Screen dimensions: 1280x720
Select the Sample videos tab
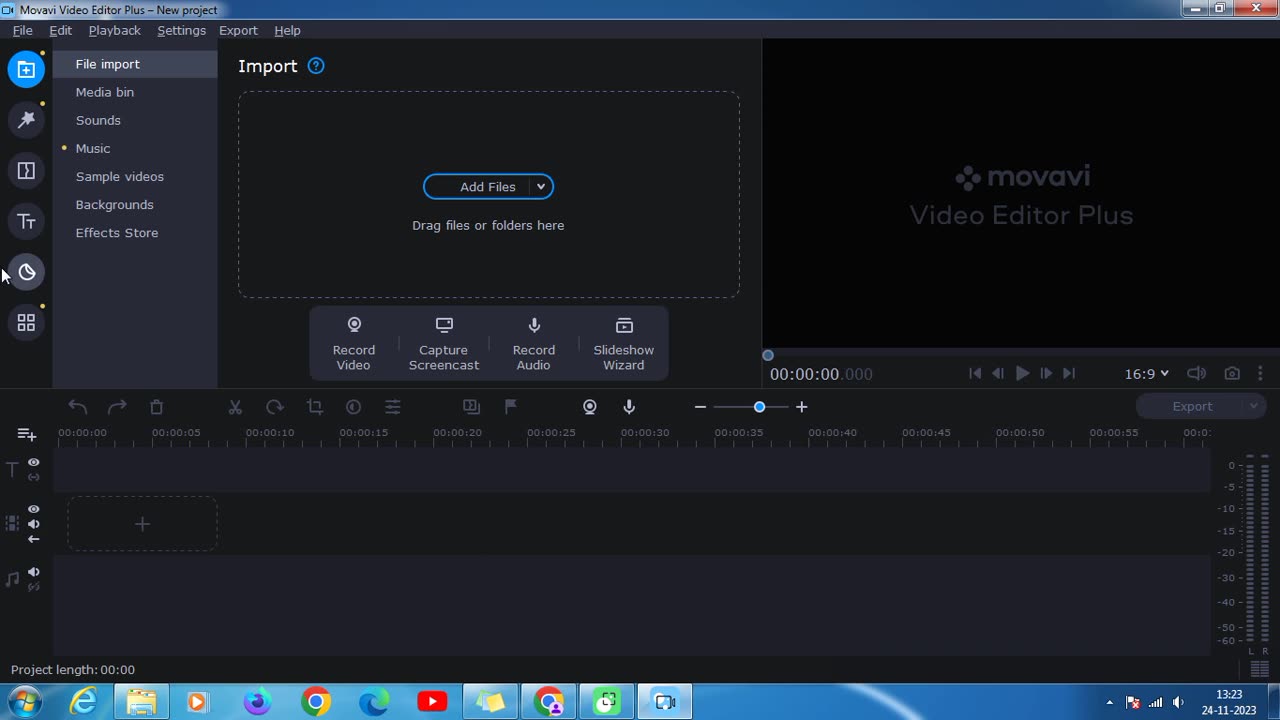click(x=135, y=176)
